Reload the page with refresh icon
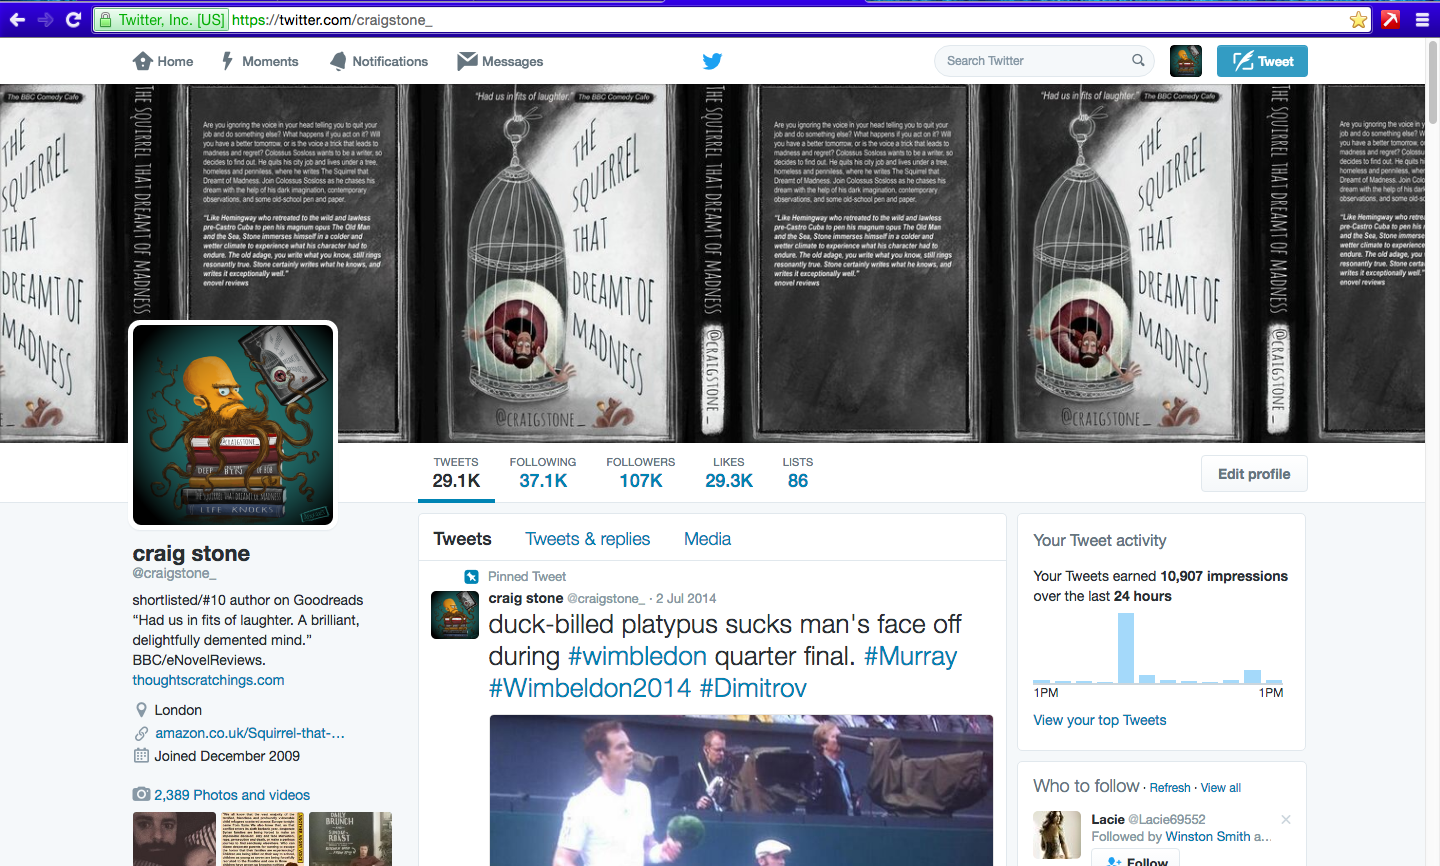This screenshot has height=866, width=1440. pos(73,20)
